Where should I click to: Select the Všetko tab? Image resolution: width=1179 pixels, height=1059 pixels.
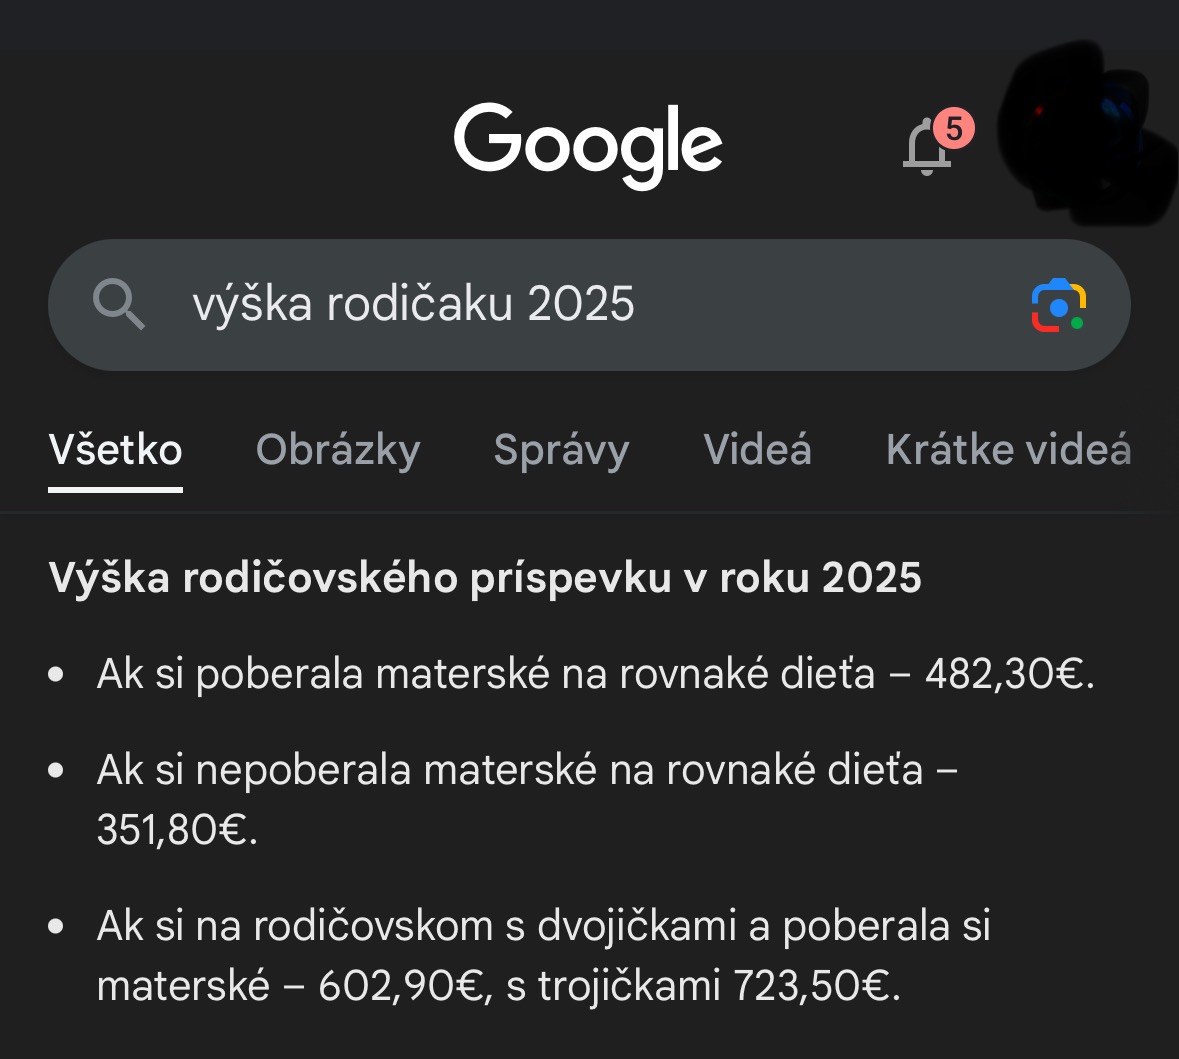coord(115,450)
